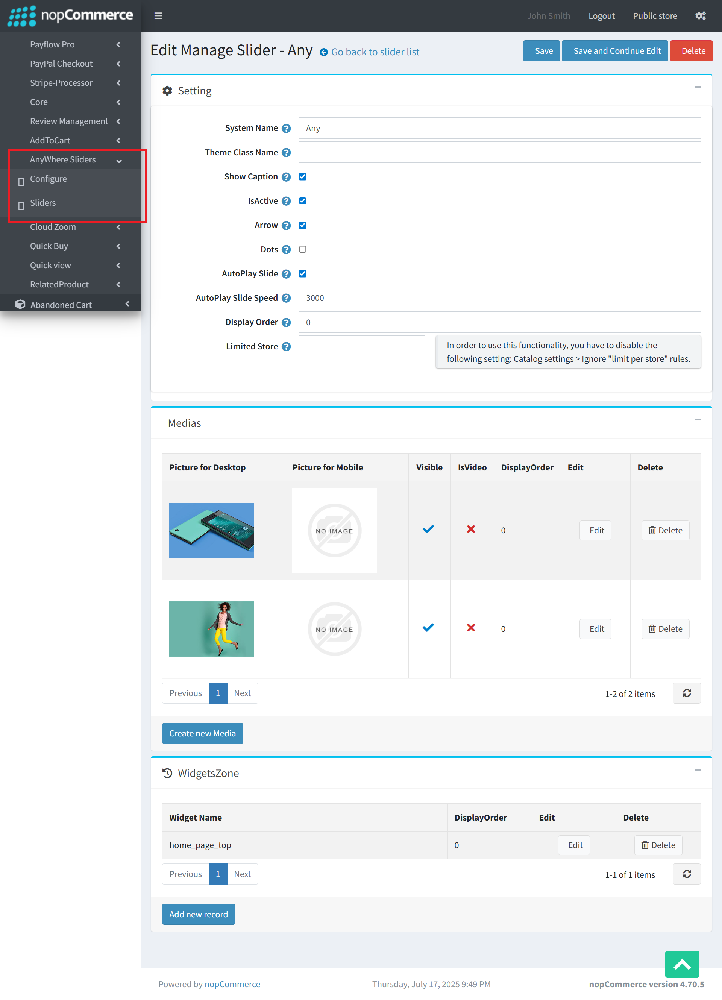Open the Review Management sidebar menu
The width and height of the screenshot is (722, 1000).
coord(70,121)
